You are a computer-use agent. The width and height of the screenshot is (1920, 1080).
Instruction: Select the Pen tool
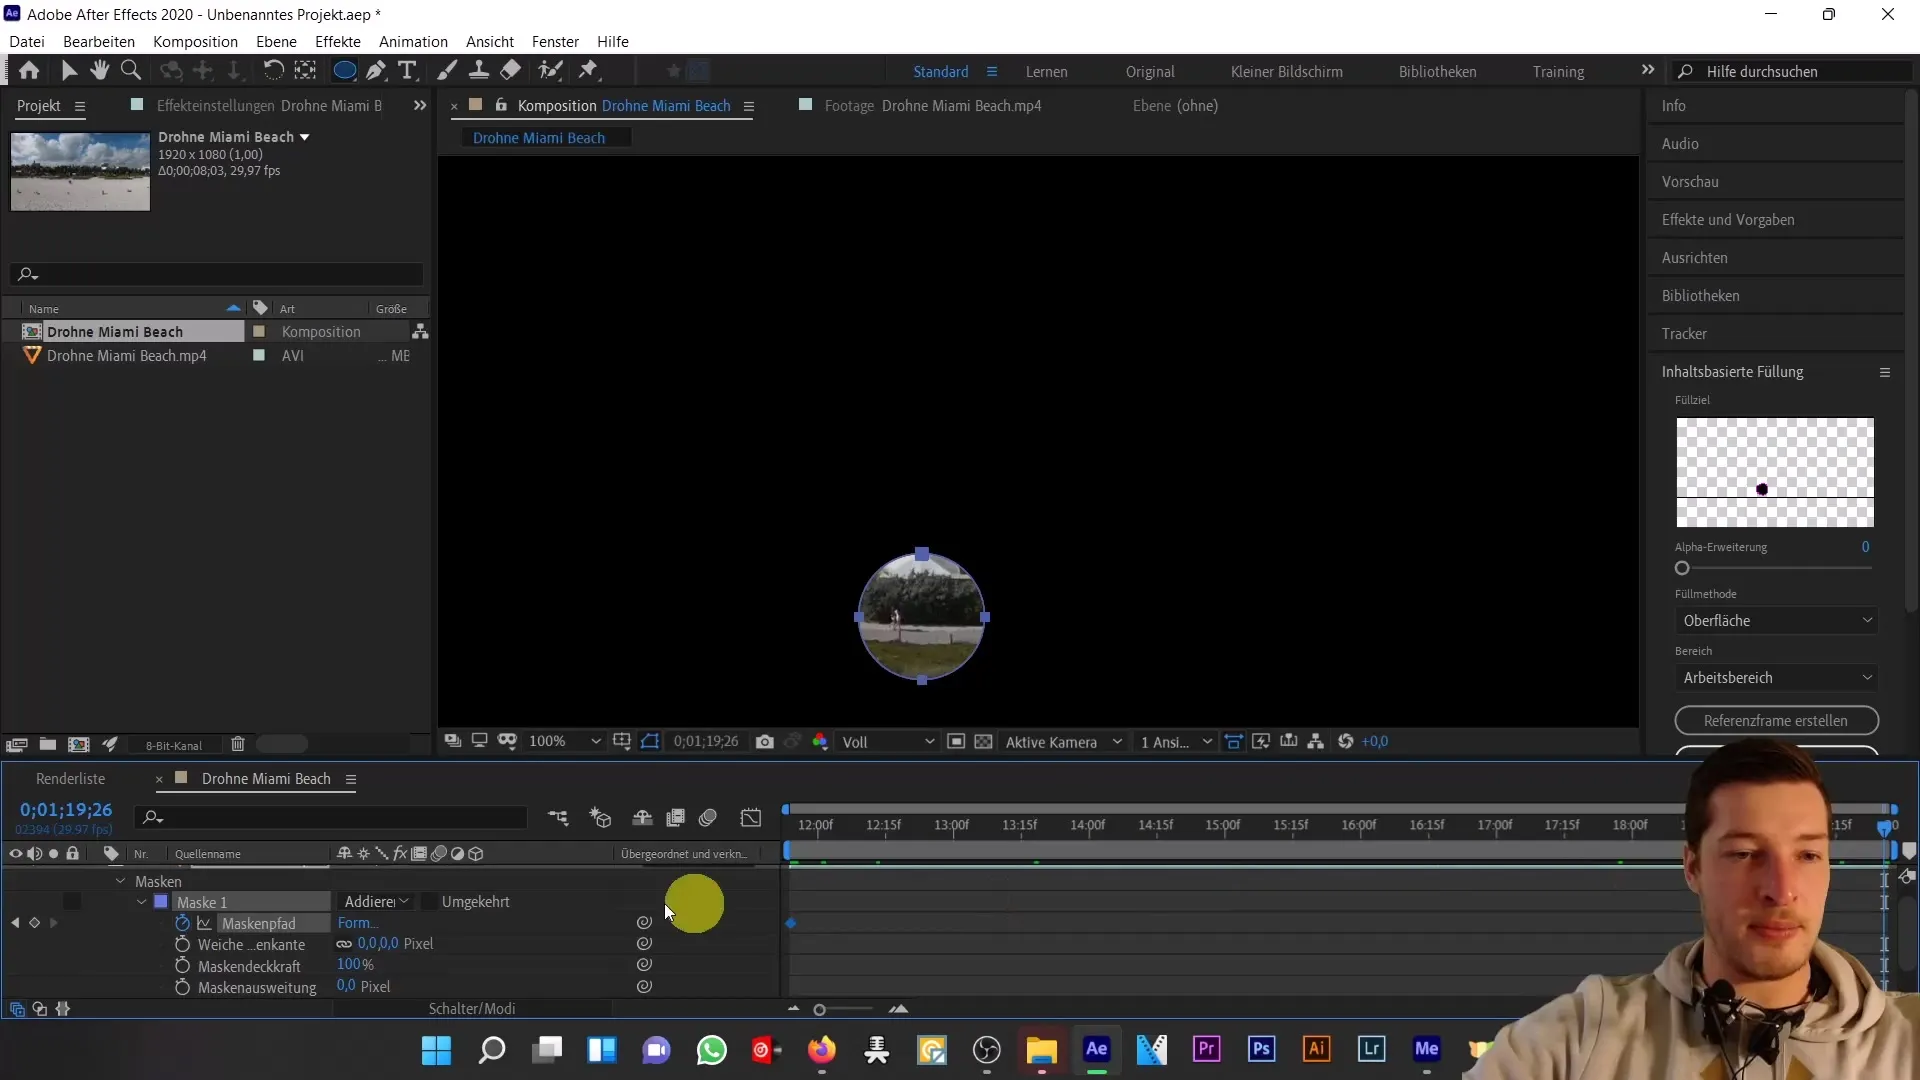376,70
